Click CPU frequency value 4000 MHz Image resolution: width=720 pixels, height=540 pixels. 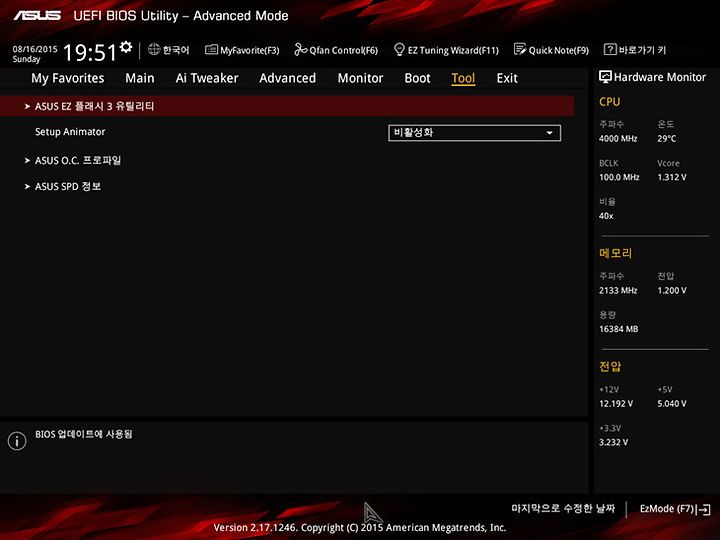618,139
